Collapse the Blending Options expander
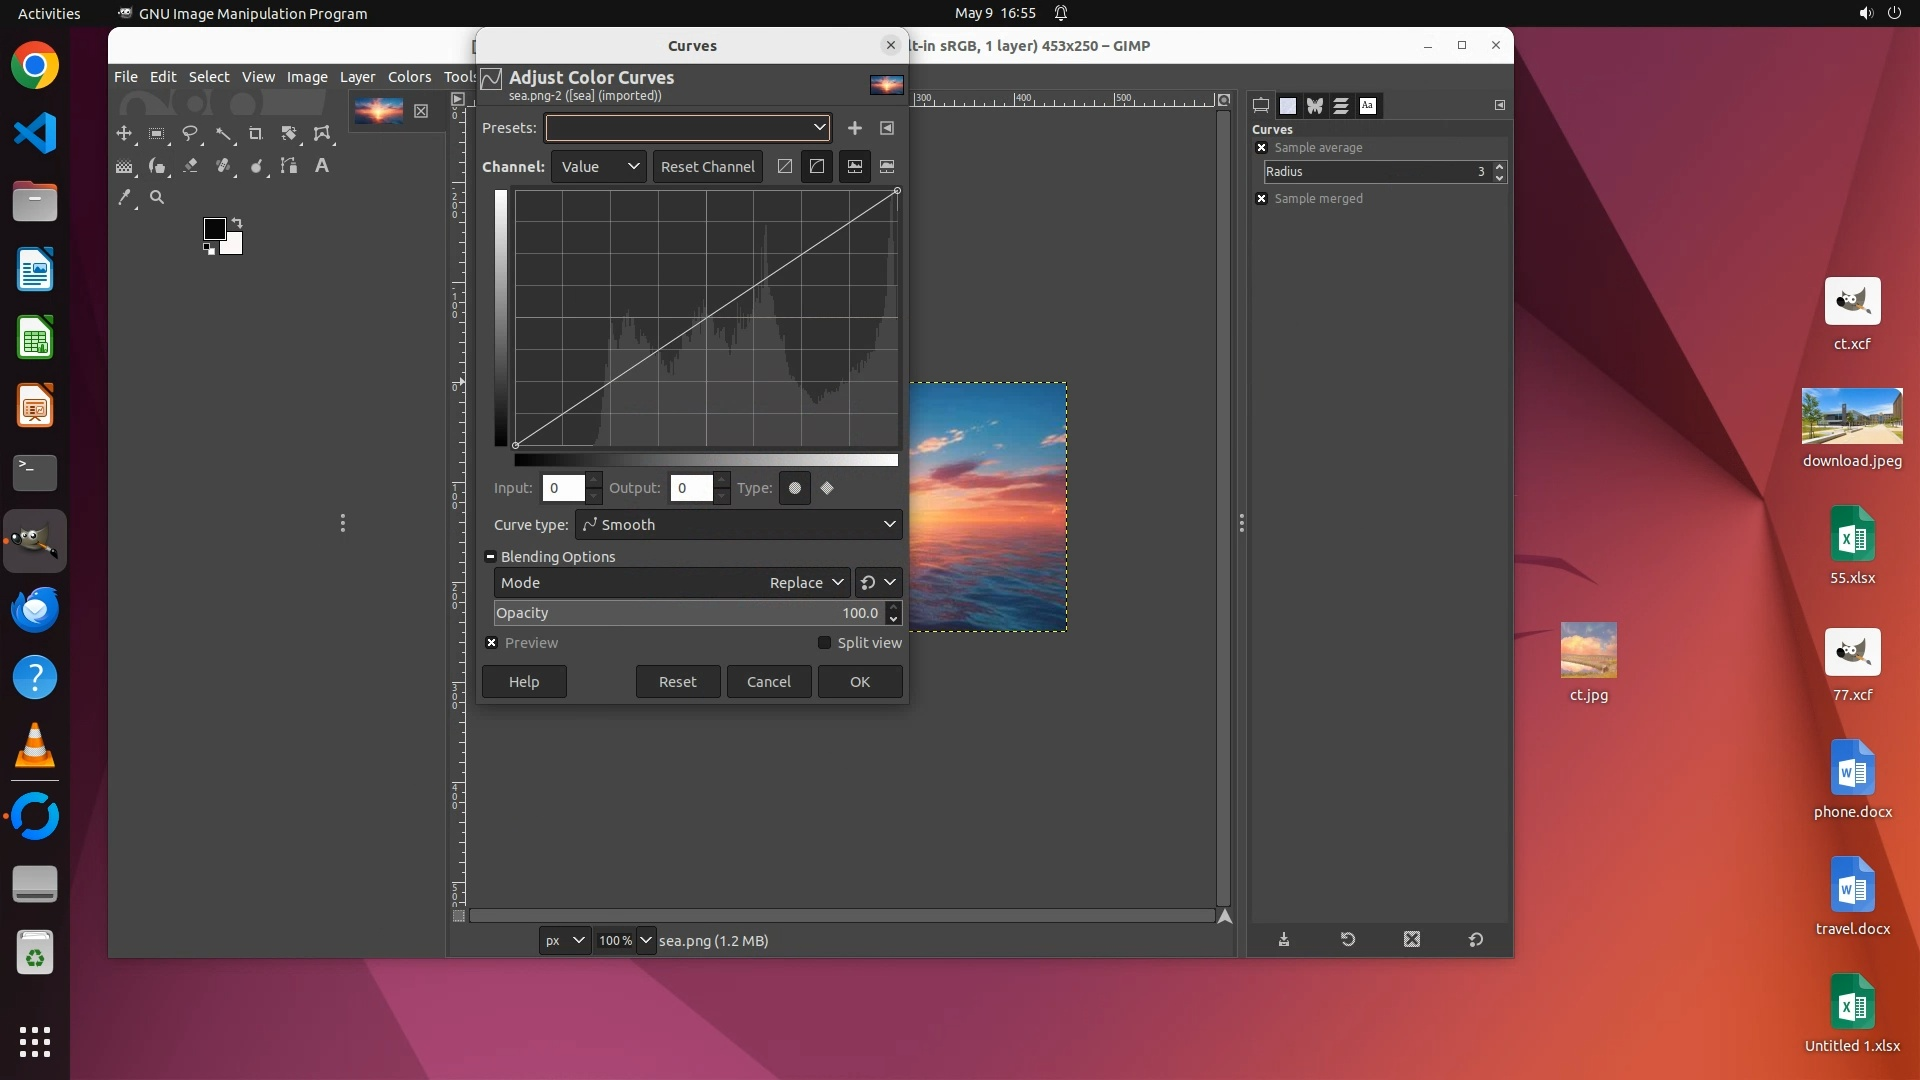The height and width of the screenshot is (1080, 1920). 491,557
